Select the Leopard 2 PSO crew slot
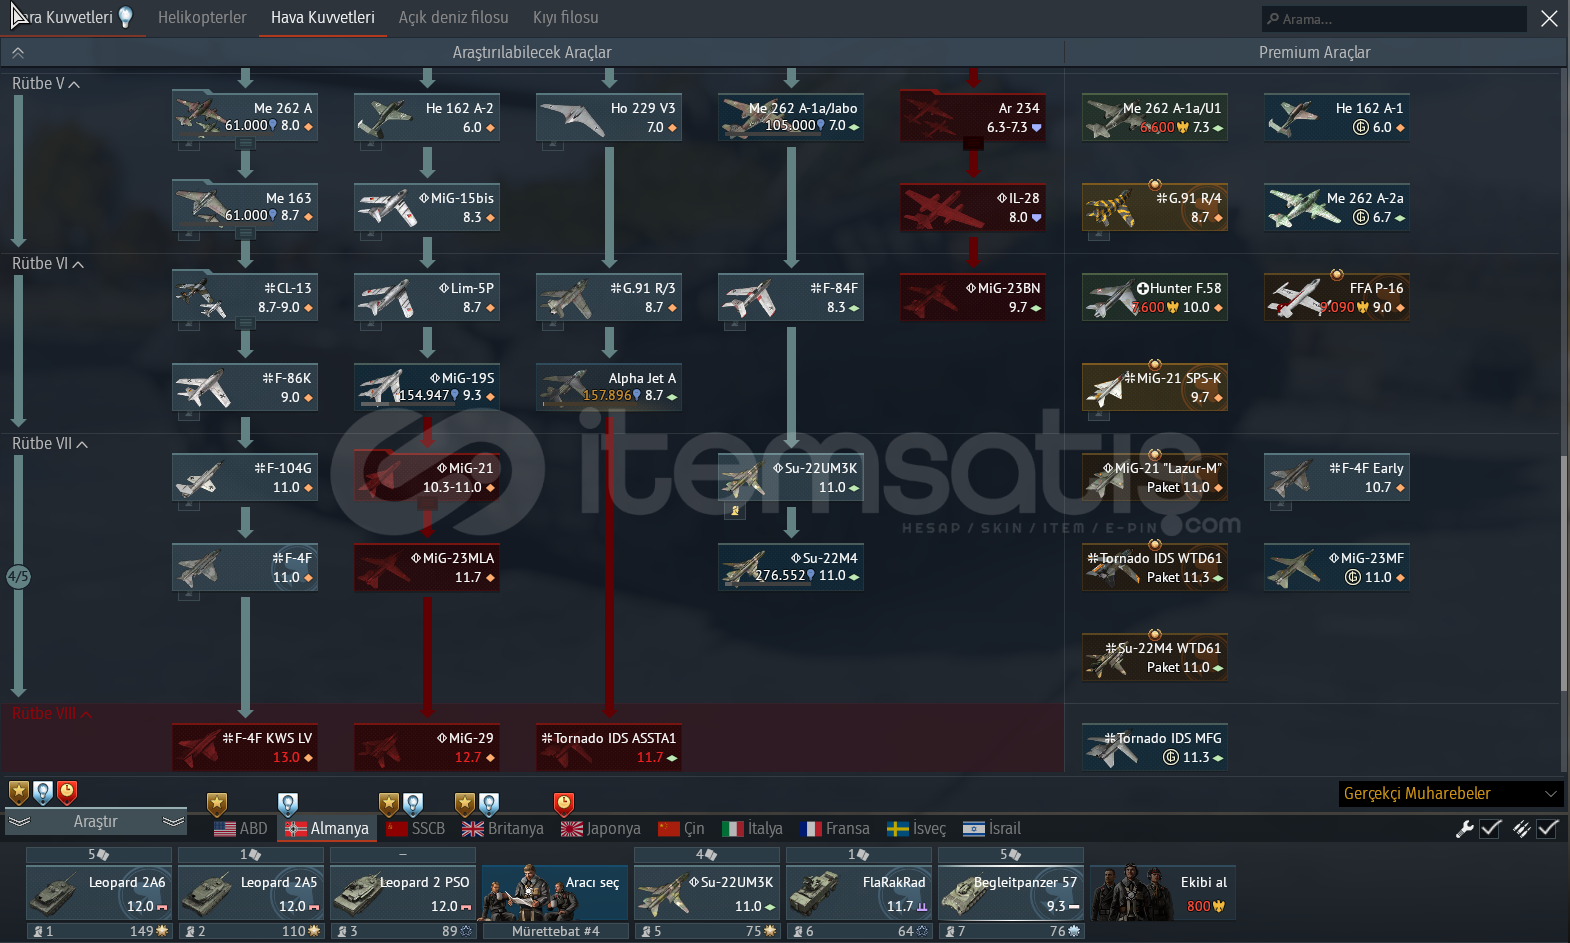Image resolution: width=1570 pixels, height=943 pixels. [x=403, y=893]
